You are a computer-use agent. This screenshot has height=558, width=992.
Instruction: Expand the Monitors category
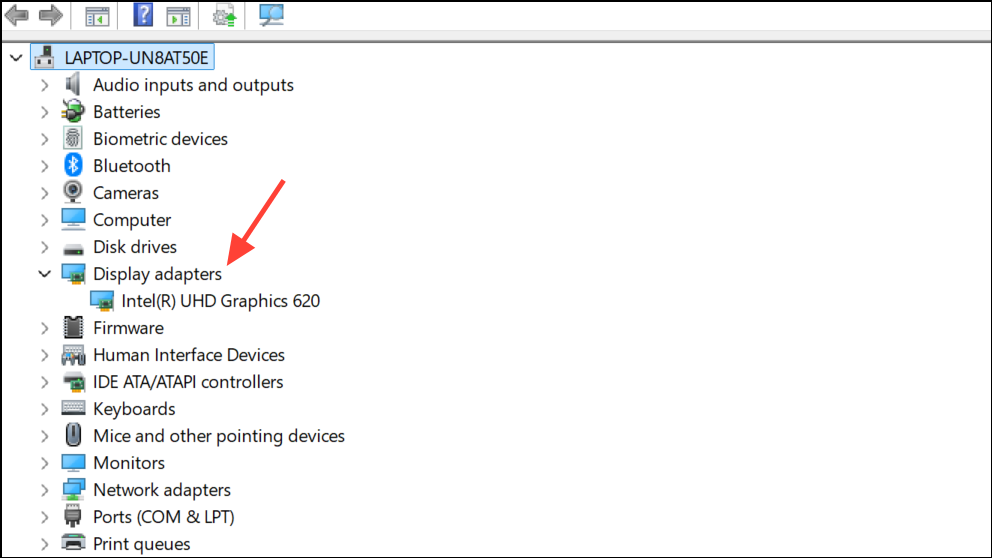(44, 463)
